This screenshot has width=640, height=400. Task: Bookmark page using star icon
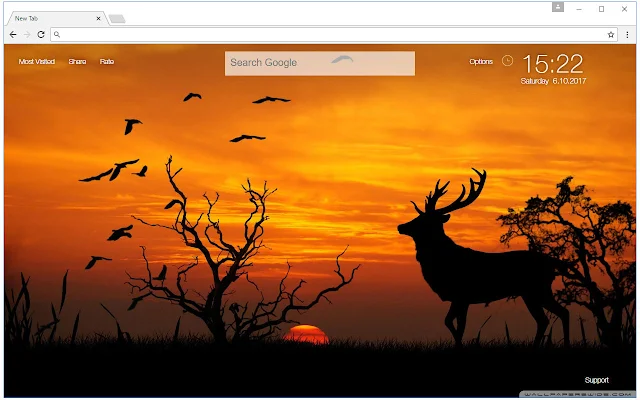(611, 35)
